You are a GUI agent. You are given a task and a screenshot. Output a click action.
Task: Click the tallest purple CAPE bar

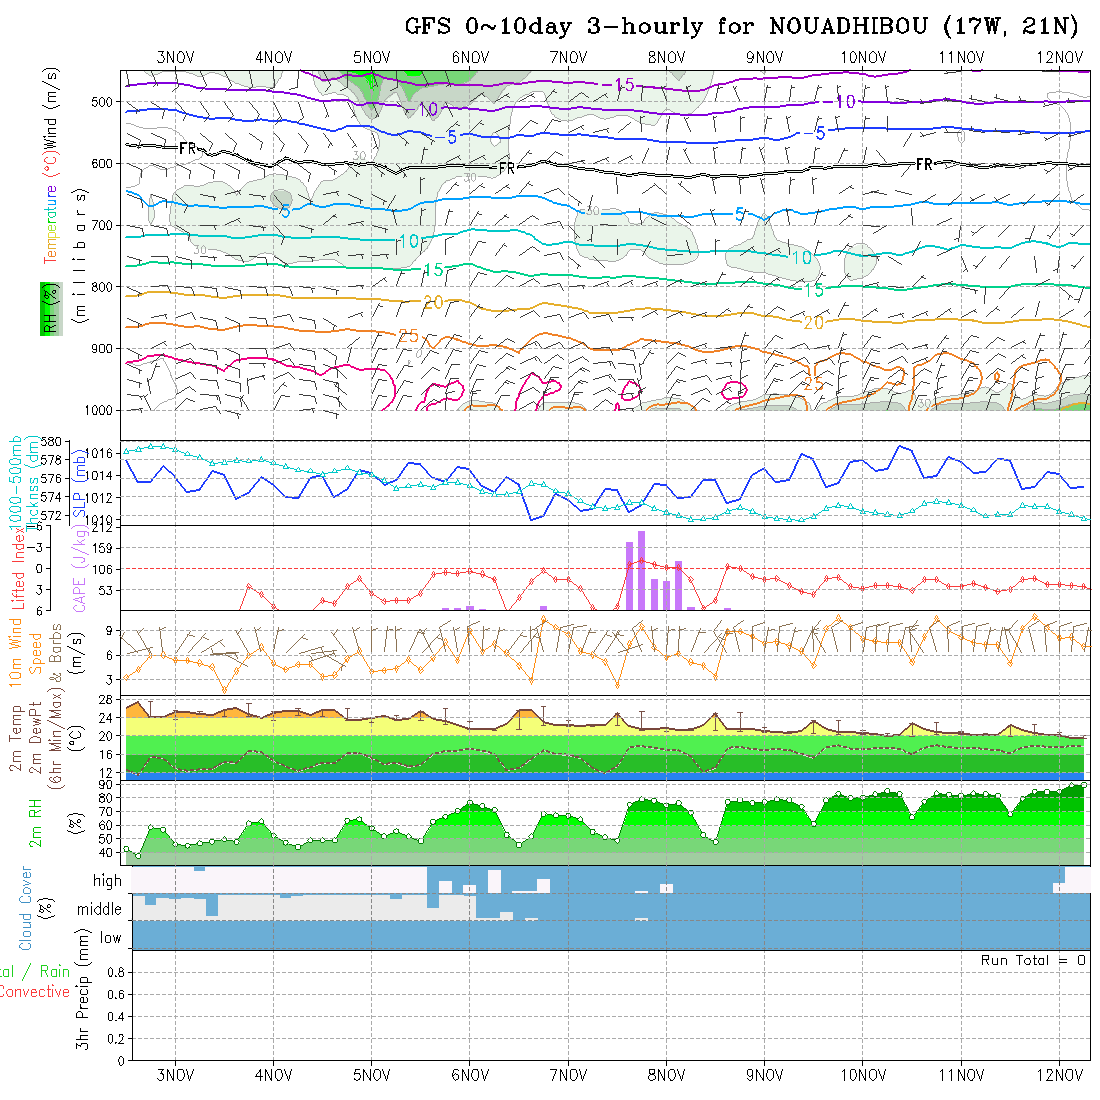(641, 570)
